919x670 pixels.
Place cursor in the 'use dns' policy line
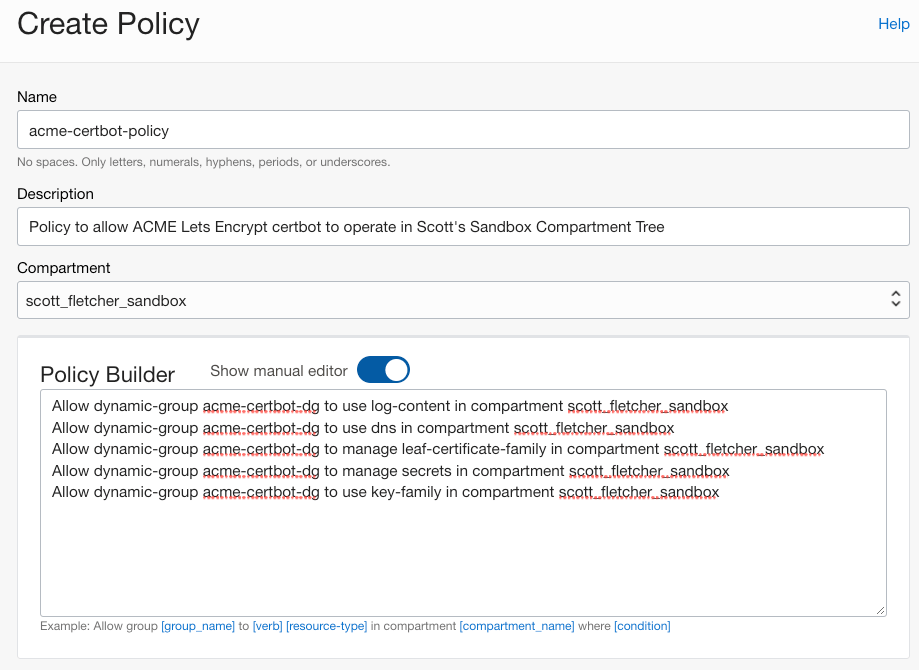(363, 428)
